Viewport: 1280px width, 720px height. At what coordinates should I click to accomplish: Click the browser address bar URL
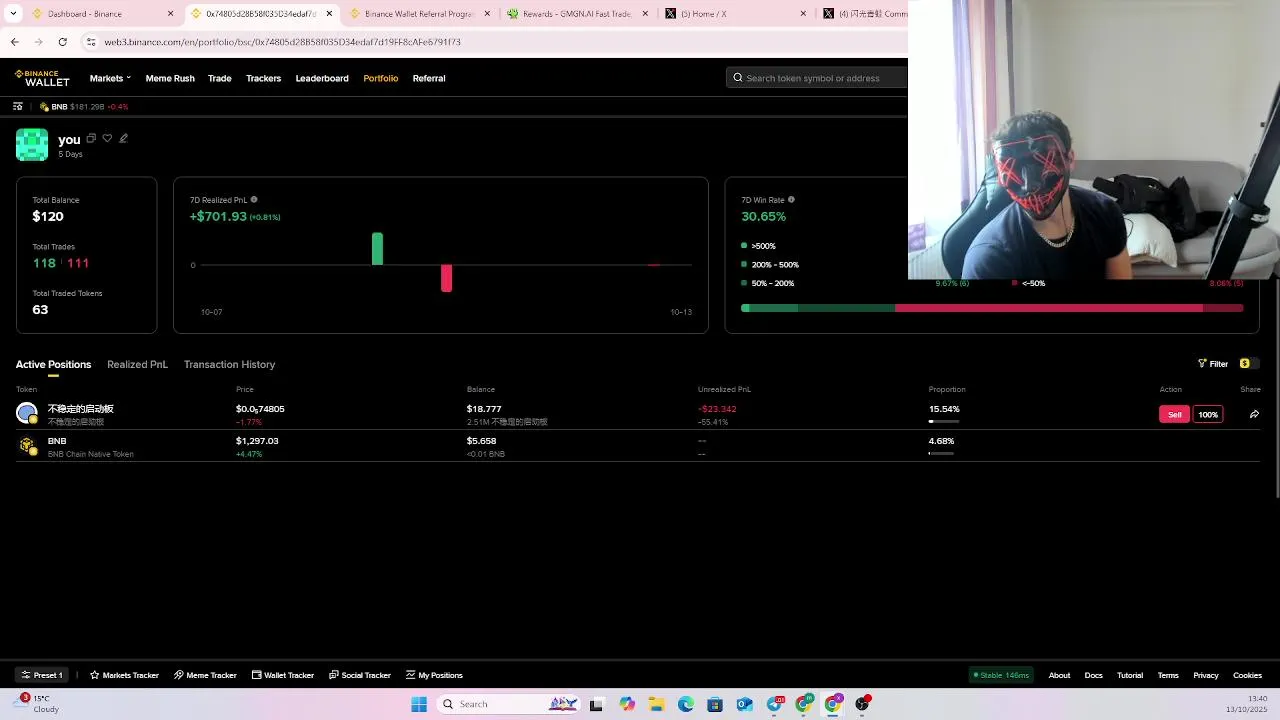point(283,42)
